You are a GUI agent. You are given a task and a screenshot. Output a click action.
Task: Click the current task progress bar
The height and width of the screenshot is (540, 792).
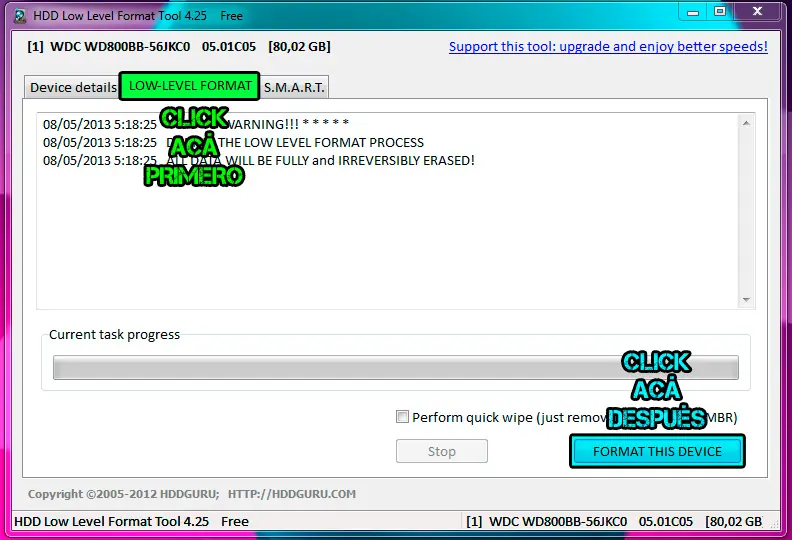395,367
